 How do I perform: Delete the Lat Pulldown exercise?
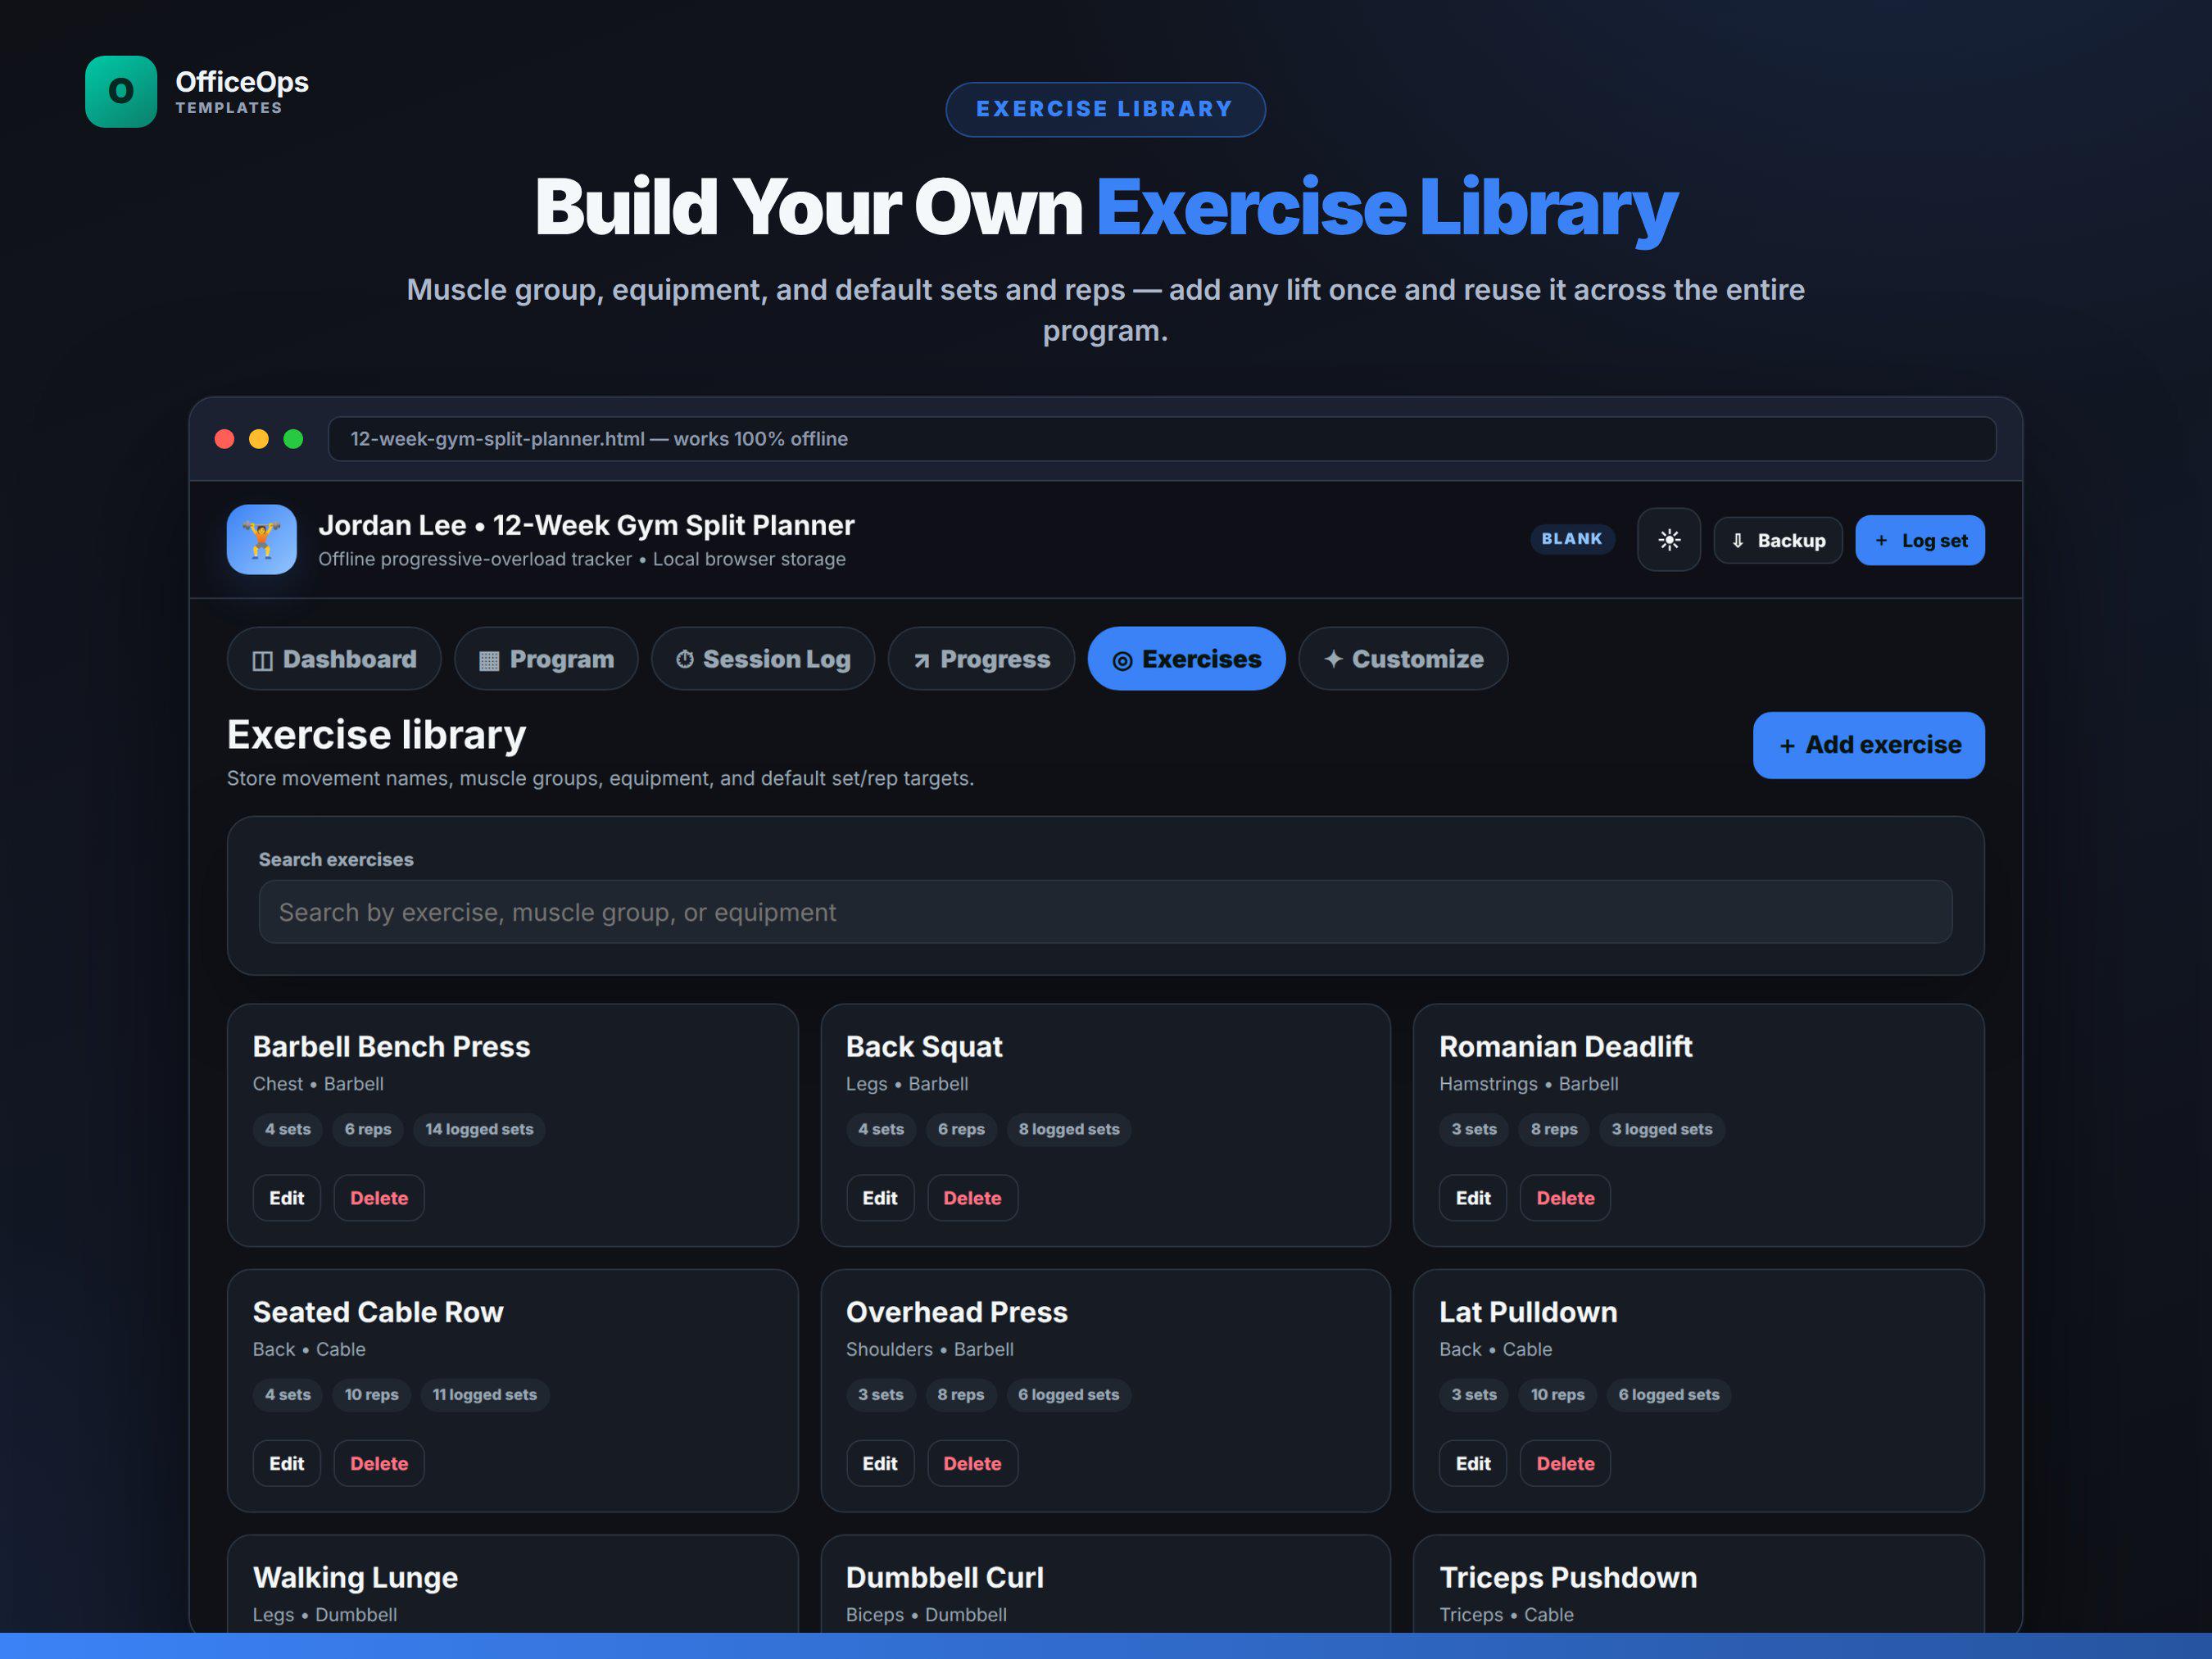[1565, 1463]
